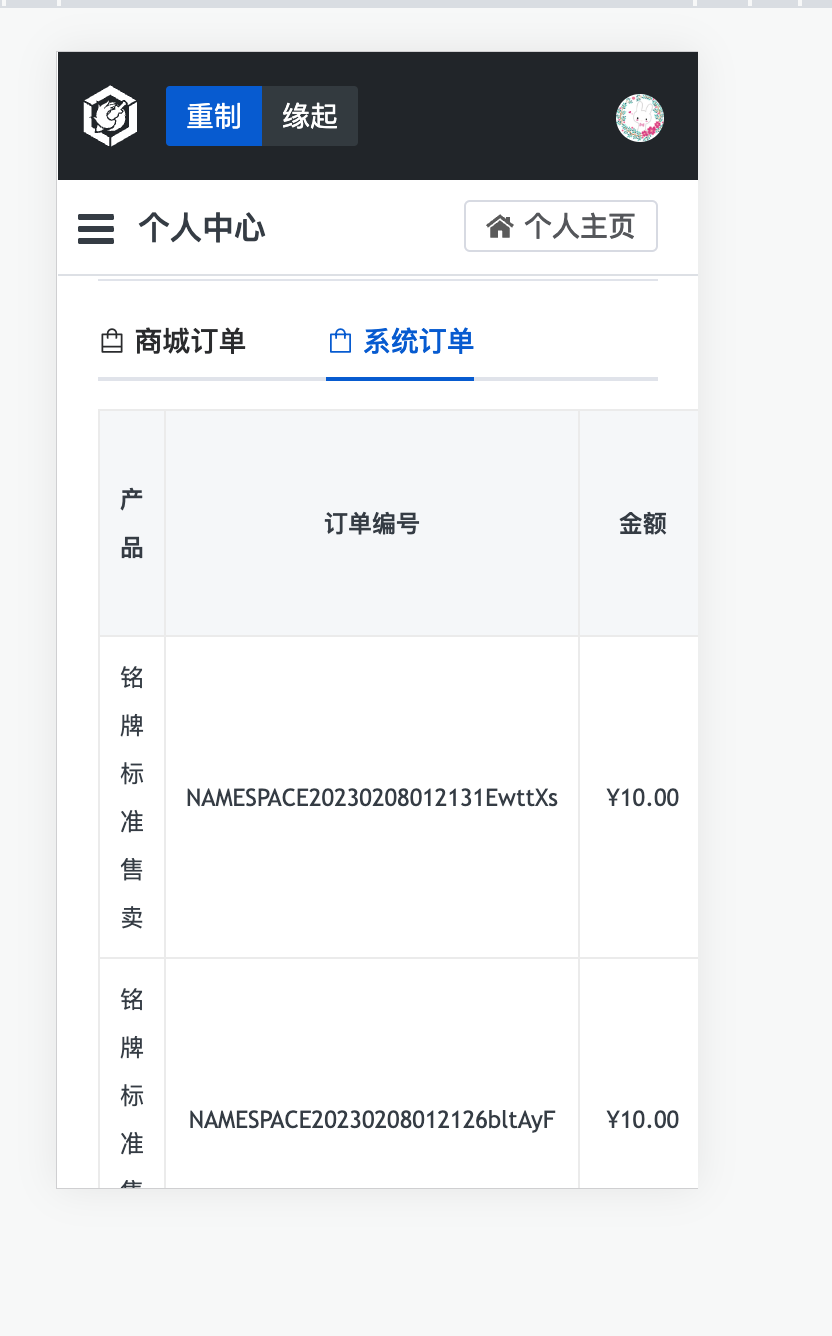Click the hexagon site logo

(110, 116)
